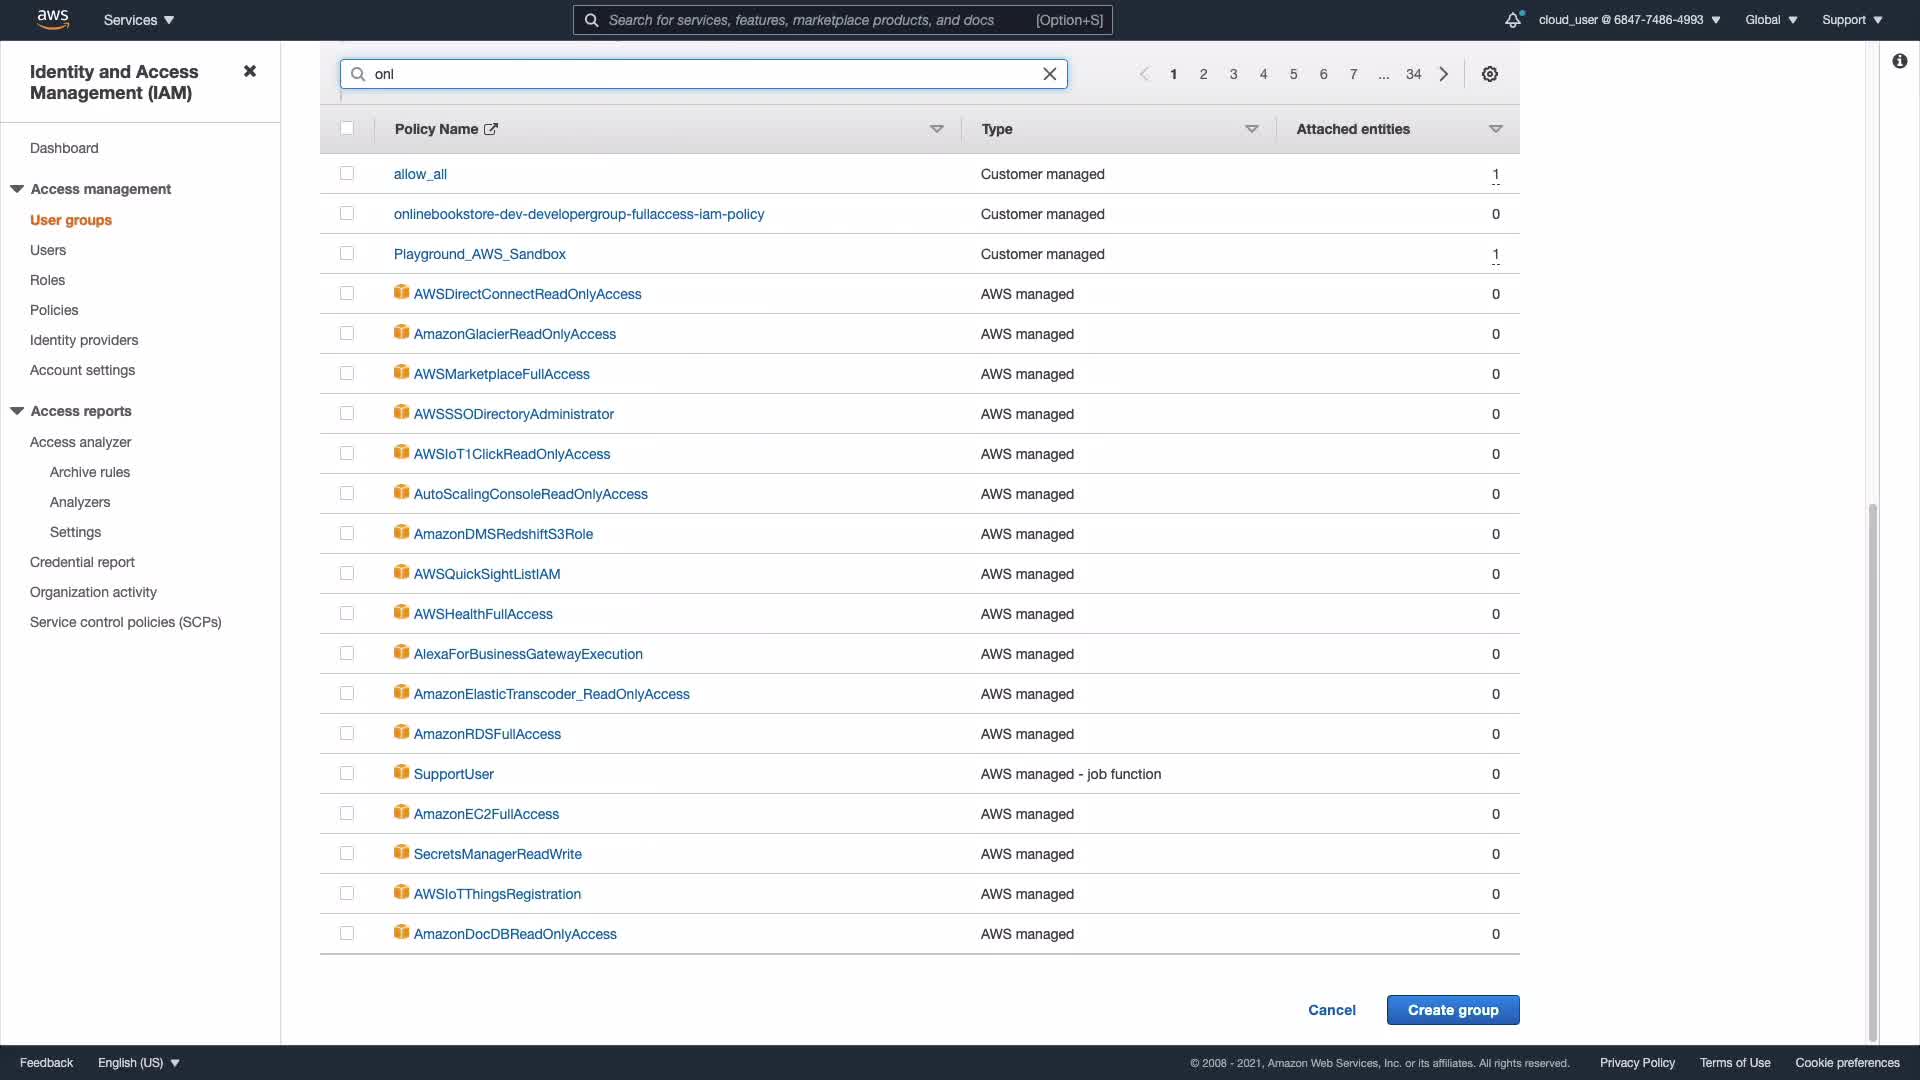This screenshot has width=1920, height=1080.
Task: Check the allow_all policy checkbox
Action: [347, 173]
